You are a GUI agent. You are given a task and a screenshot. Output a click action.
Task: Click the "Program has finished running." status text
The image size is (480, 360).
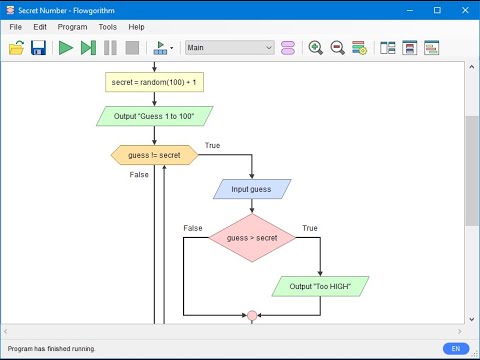[x=51, y=349]
